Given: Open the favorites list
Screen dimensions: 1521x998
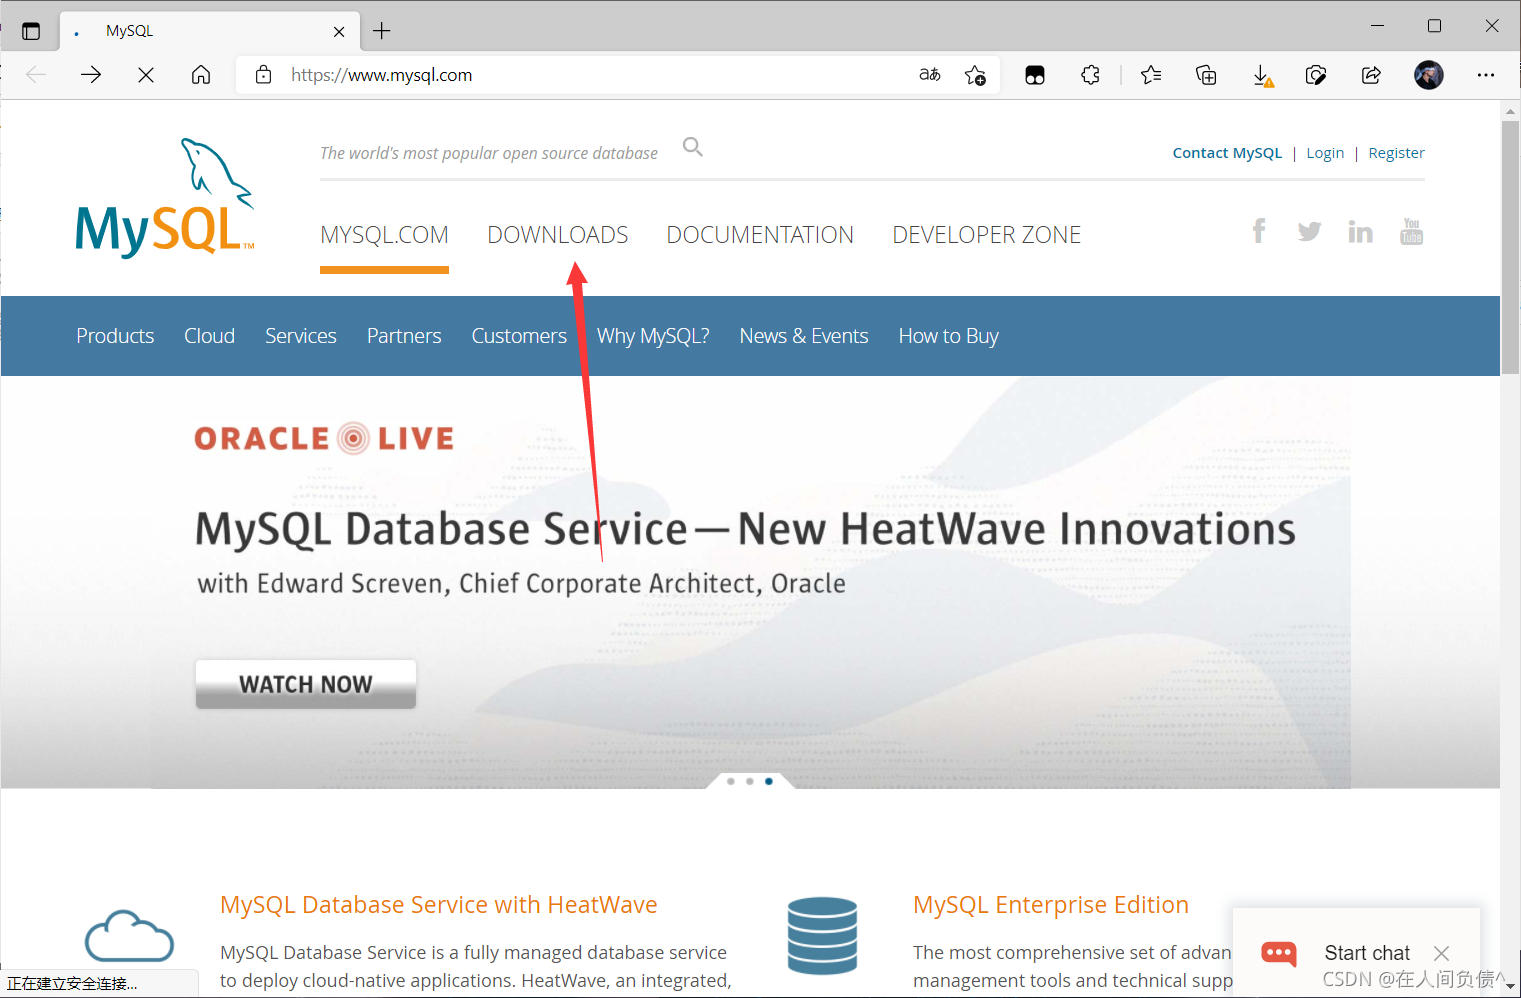Looking at the screenshot, I should (1151, 75).
